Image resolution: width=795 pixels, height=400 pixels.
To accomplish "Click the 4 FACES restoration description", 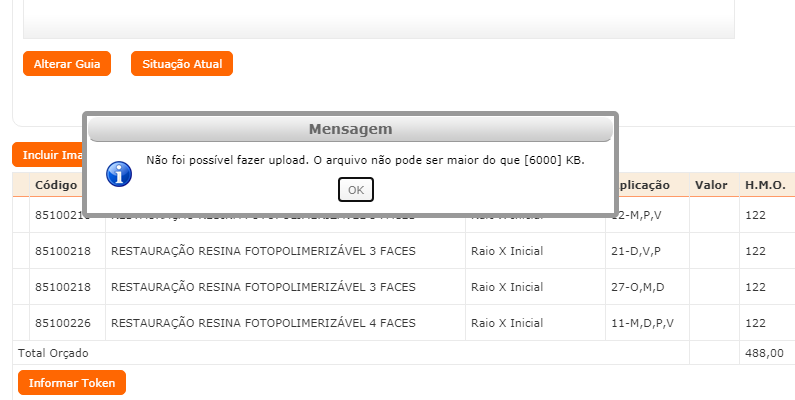I will [x=263, y=323].
